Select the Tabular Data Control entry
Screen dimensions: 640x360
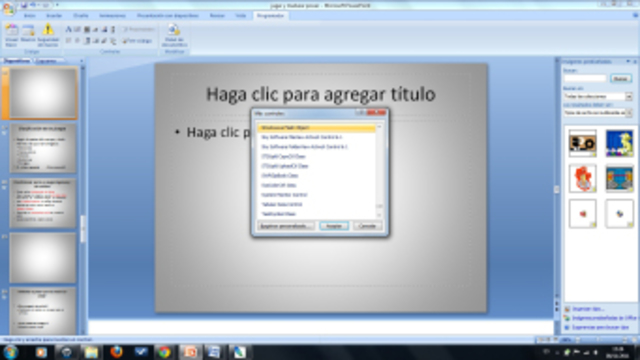(316, 204)
